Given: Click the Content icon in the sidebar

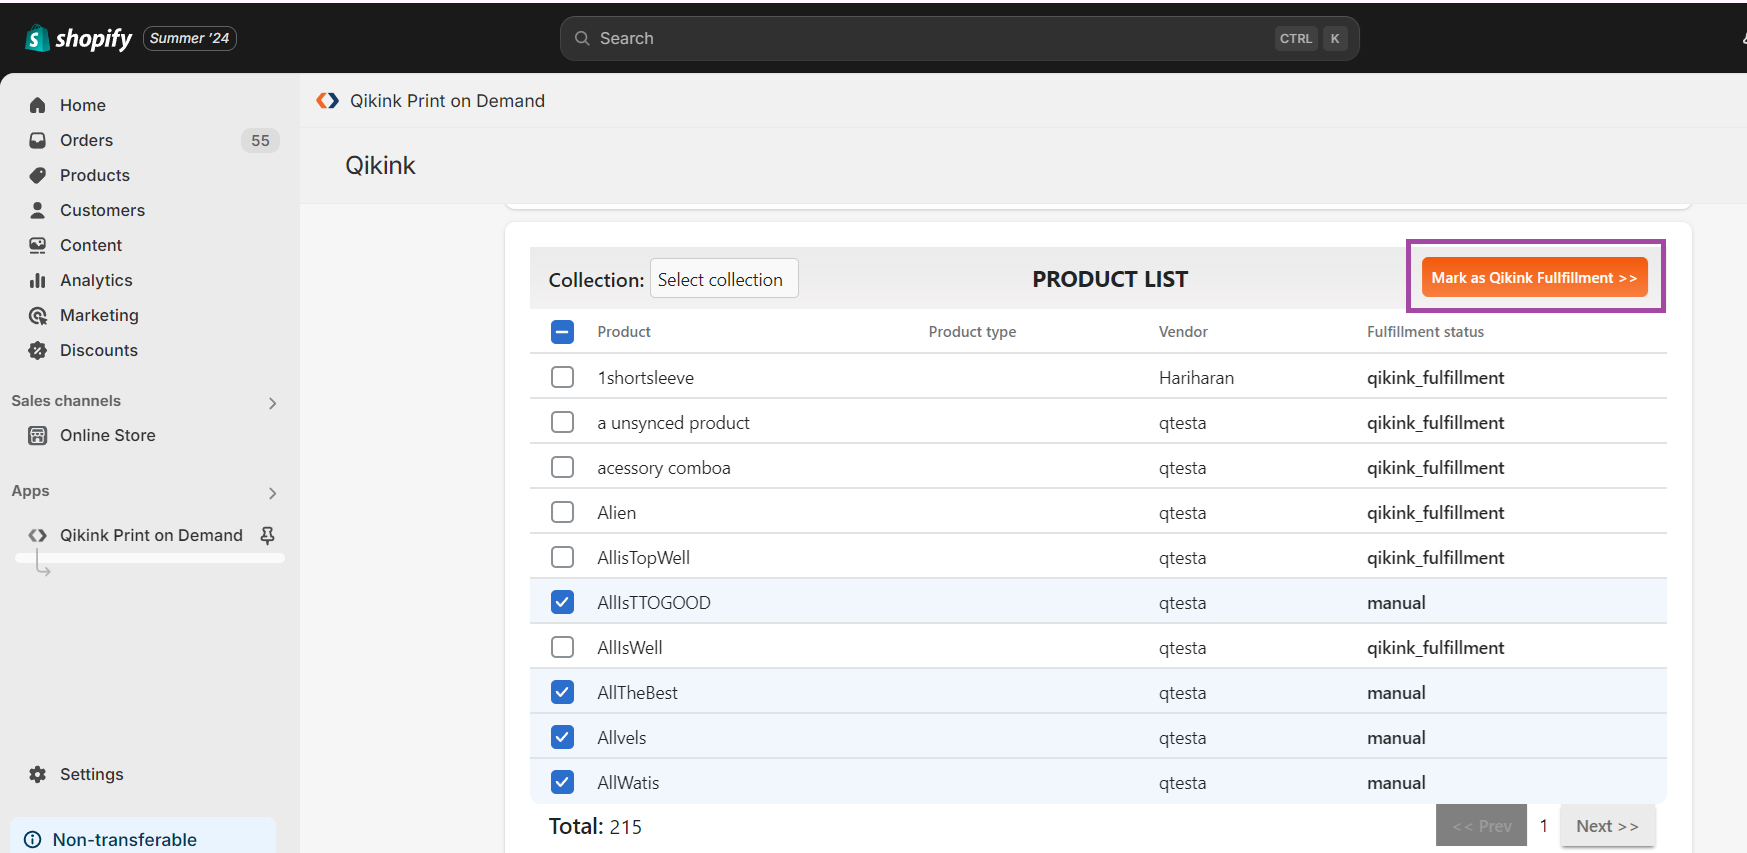Looking at the screenshot, I should 38,245.
